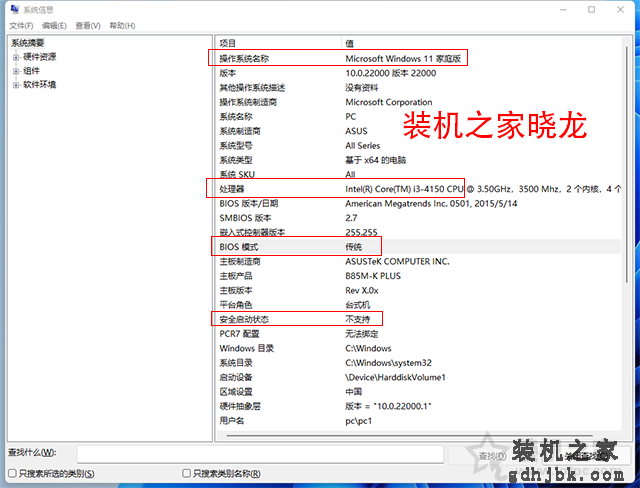This screenshot has height=488, width=640.
Task: Select the 版本 10.0.22000 row
Action: click(418, 73)
